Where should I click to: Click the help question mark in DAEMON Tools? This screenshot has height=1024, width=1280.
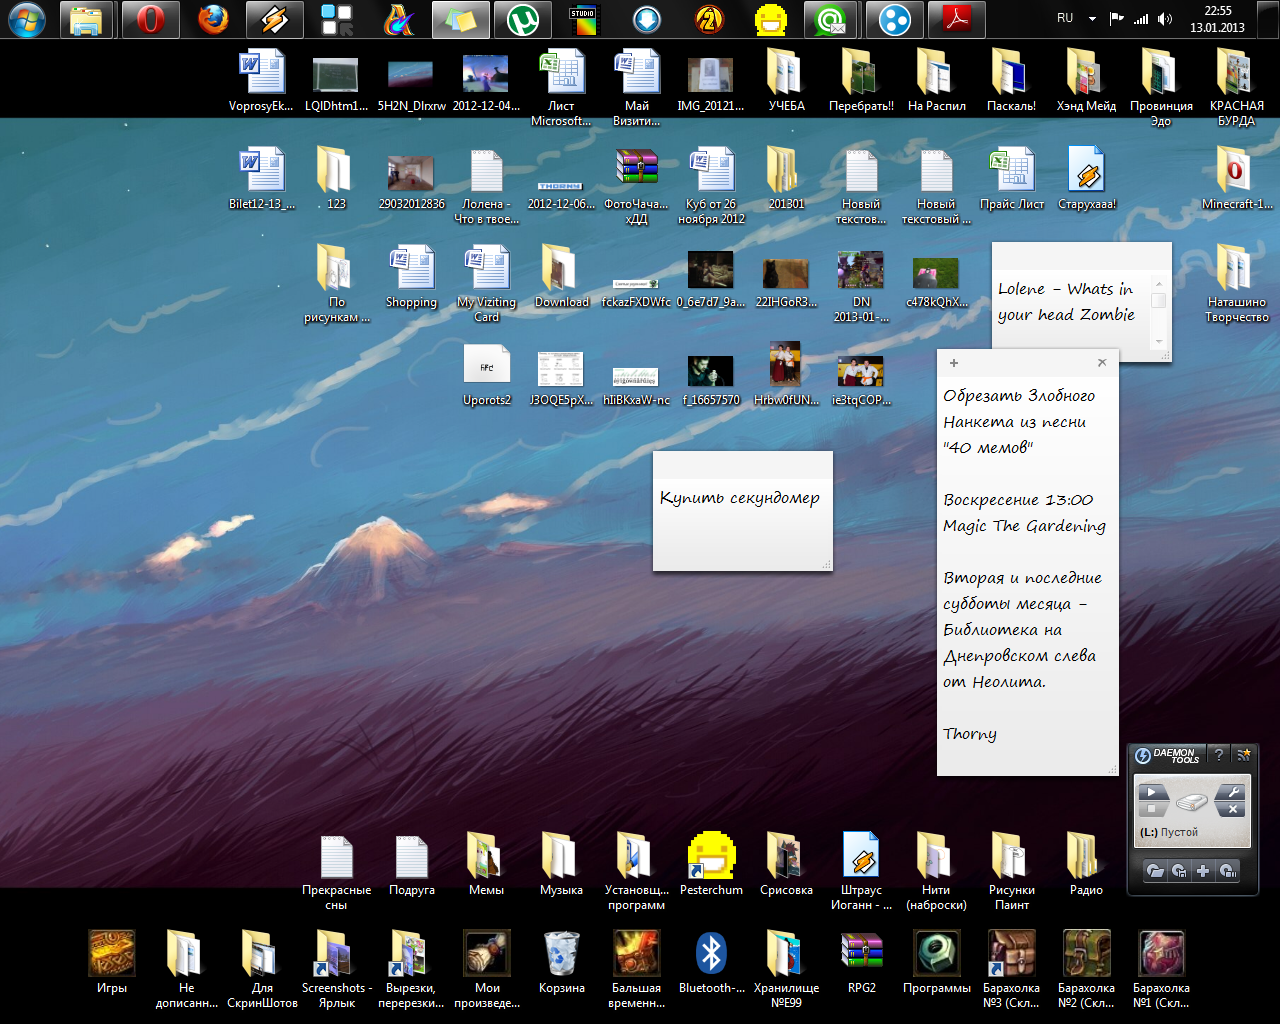(1218, 755)
